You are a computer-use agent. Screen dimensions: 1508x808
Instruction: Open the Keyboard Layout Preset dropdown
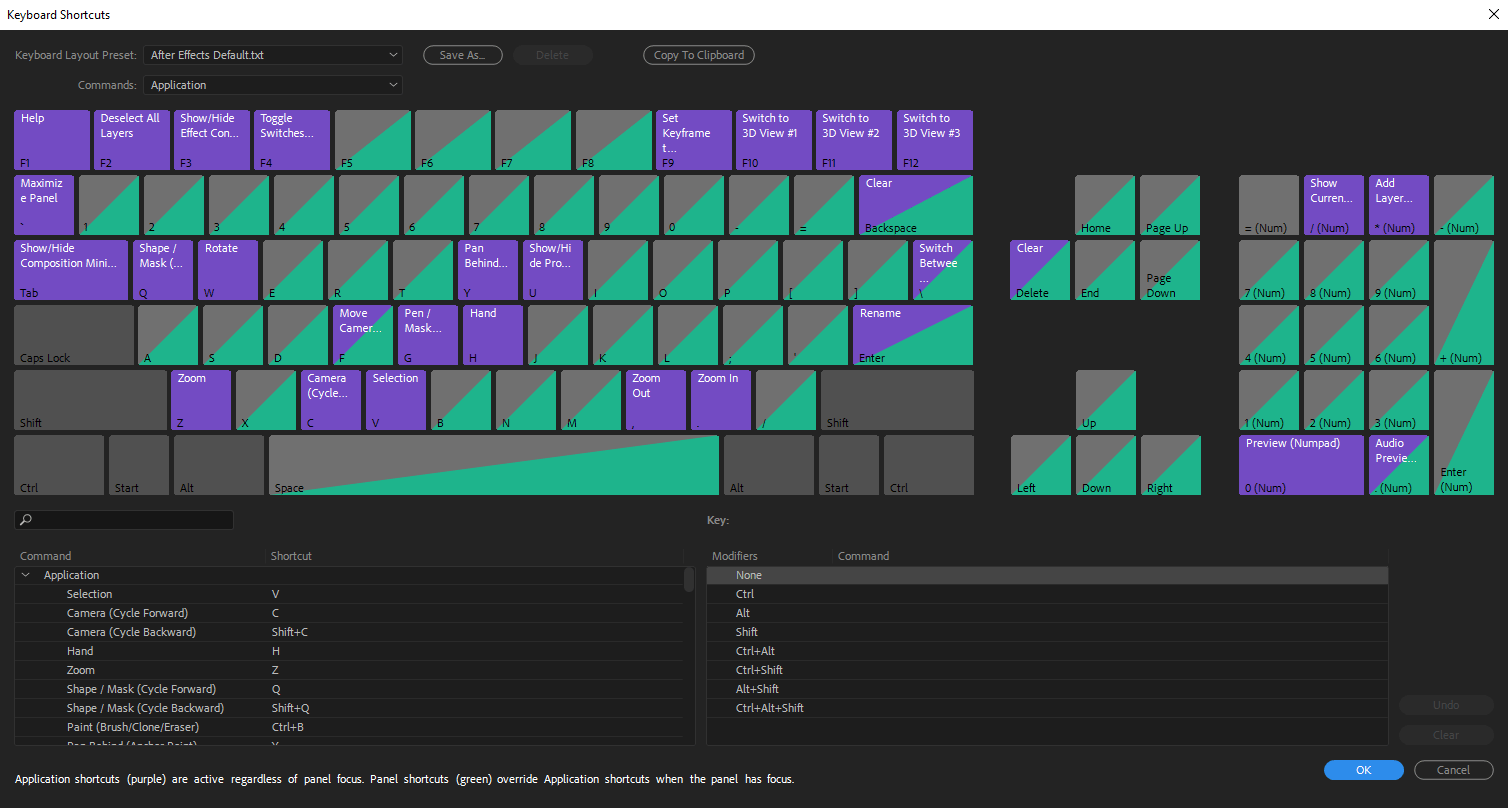pyautogui.click(x=272, y=55)
